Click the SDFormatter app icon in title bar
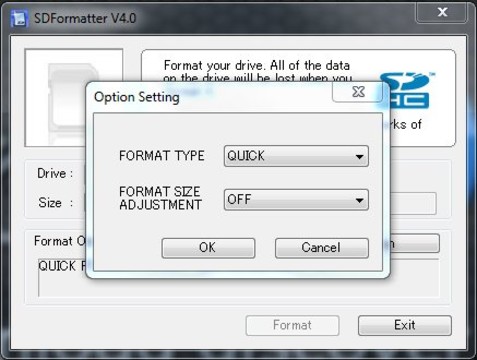Screen dimensions: 477x360 (18, 18)
